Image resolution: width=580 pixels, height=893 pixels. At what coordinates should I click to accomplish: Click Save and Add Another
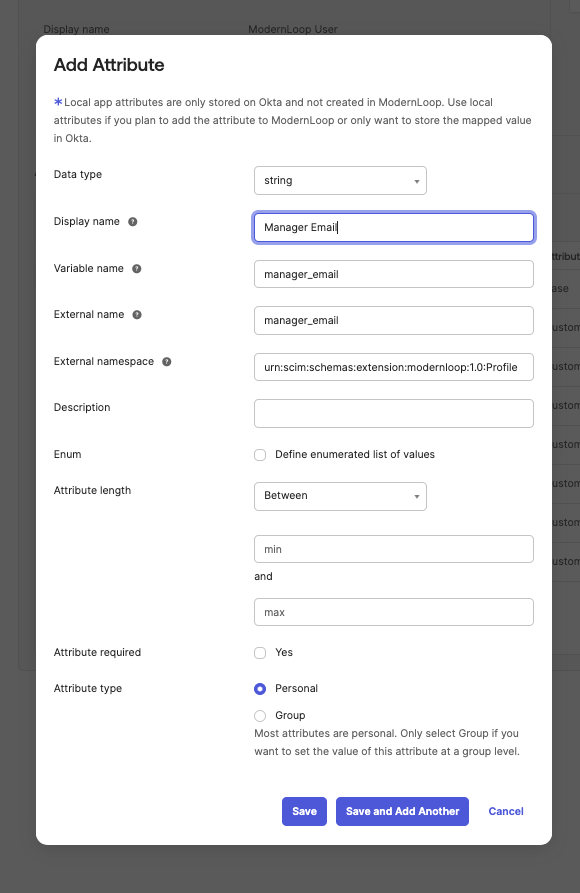[x=402, y=812]
